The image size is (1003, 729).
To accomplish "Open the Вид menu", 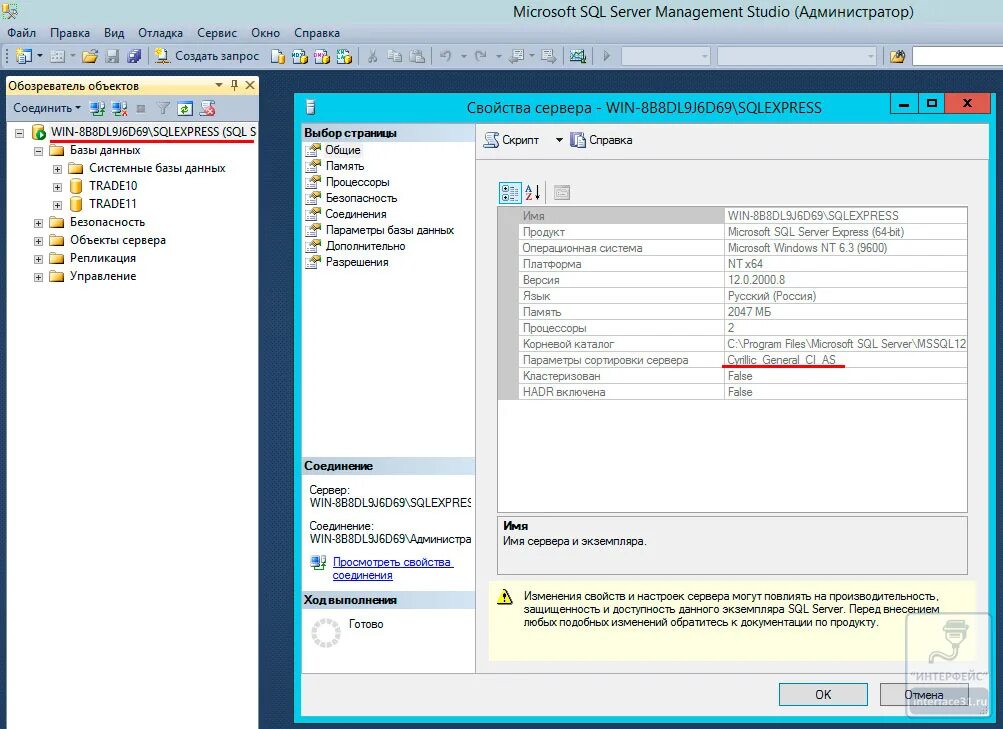I will [x=114, y=33].
